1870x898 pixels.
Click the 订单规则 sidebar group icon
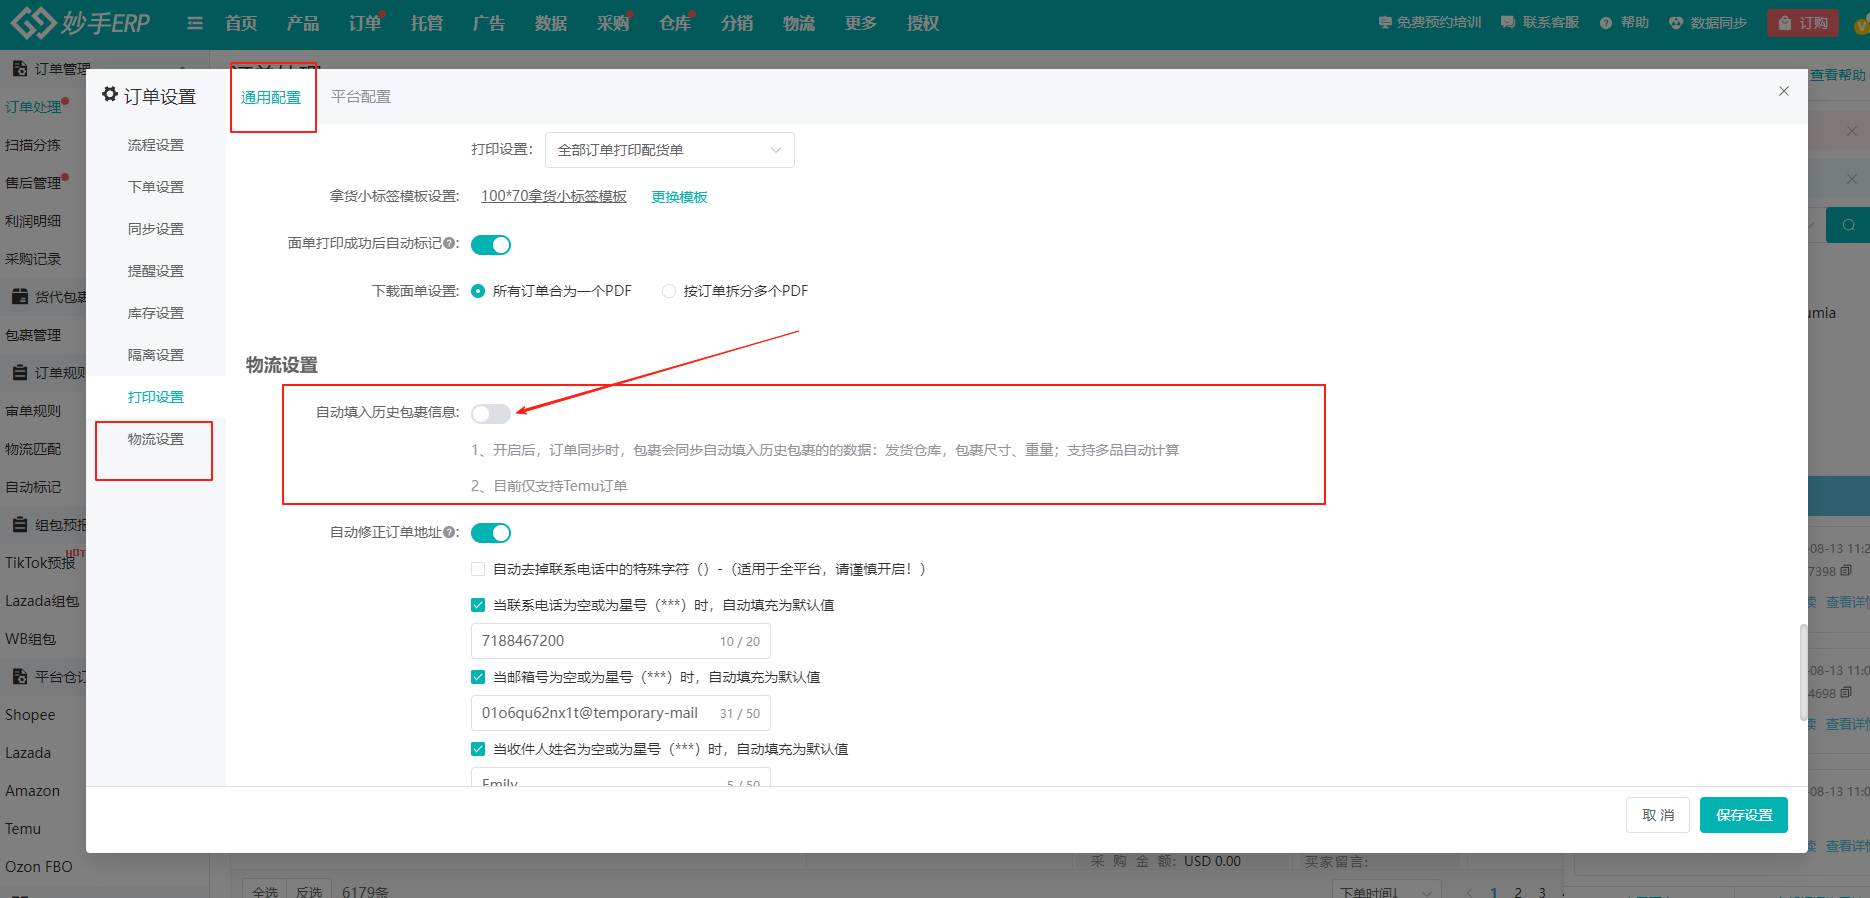point(19,372)
